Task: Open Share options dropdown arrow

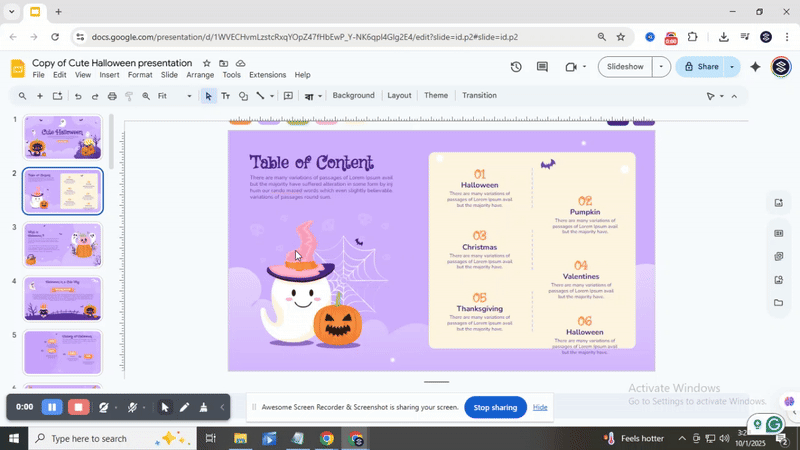Action: (x=732, y=67)
